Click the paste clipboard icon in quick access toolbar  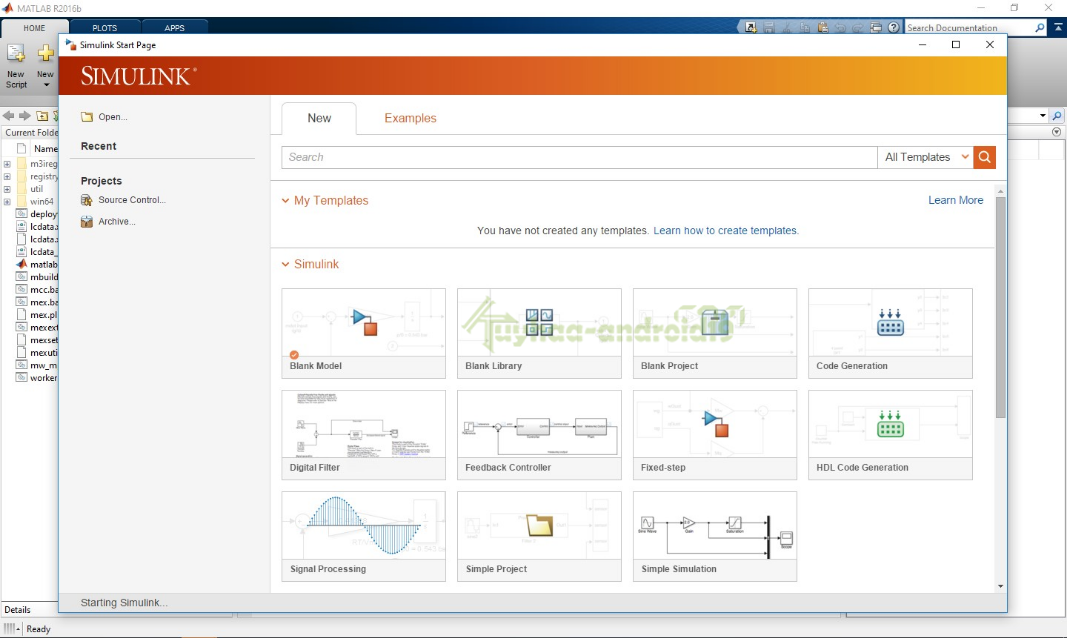[x=823, y=28]
